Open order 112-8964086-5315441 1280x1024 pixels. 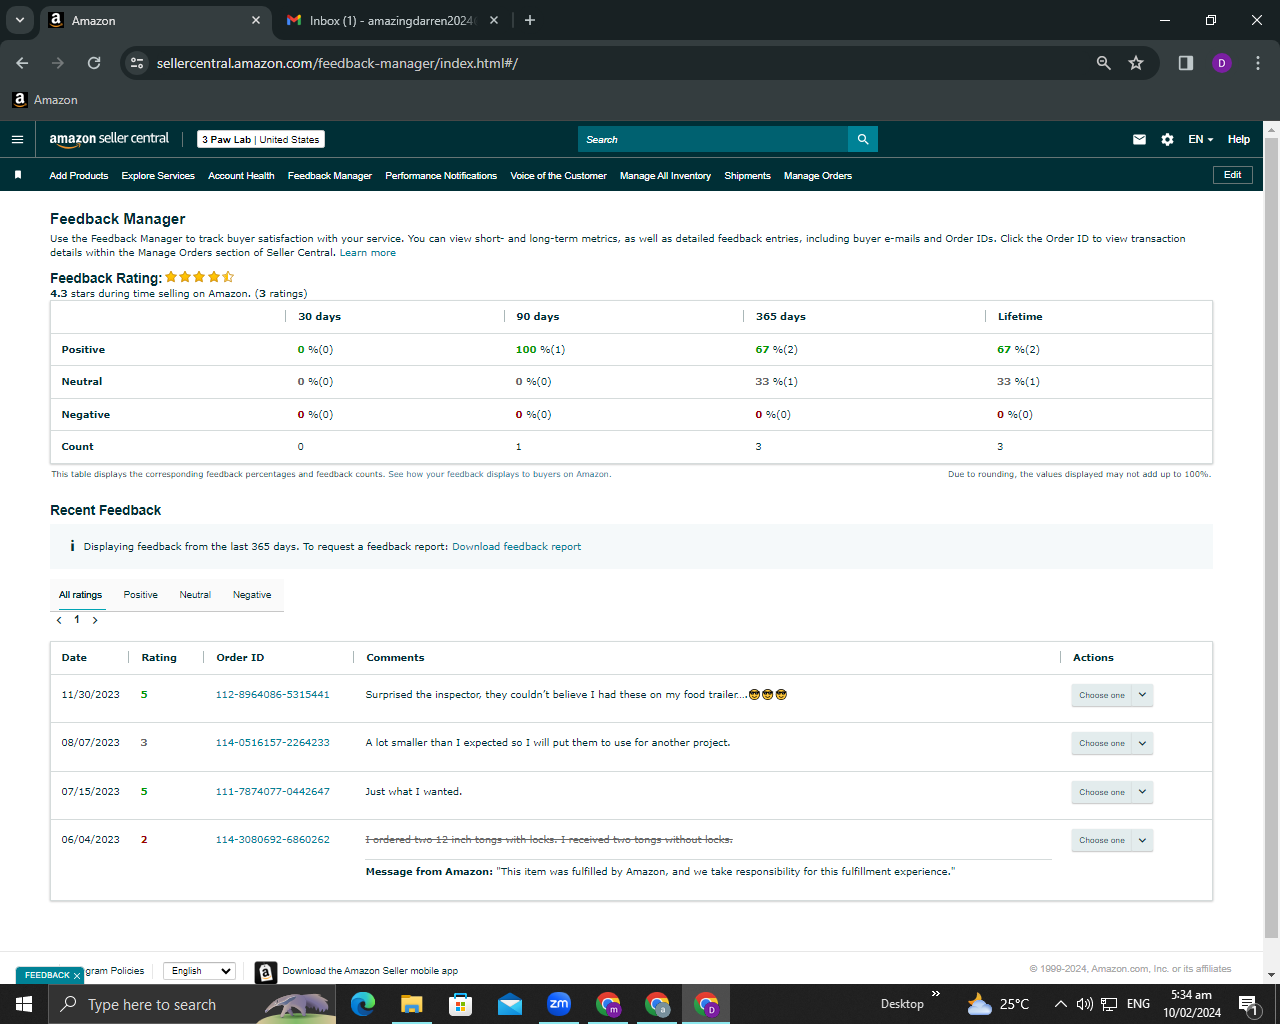click(272, 695)
